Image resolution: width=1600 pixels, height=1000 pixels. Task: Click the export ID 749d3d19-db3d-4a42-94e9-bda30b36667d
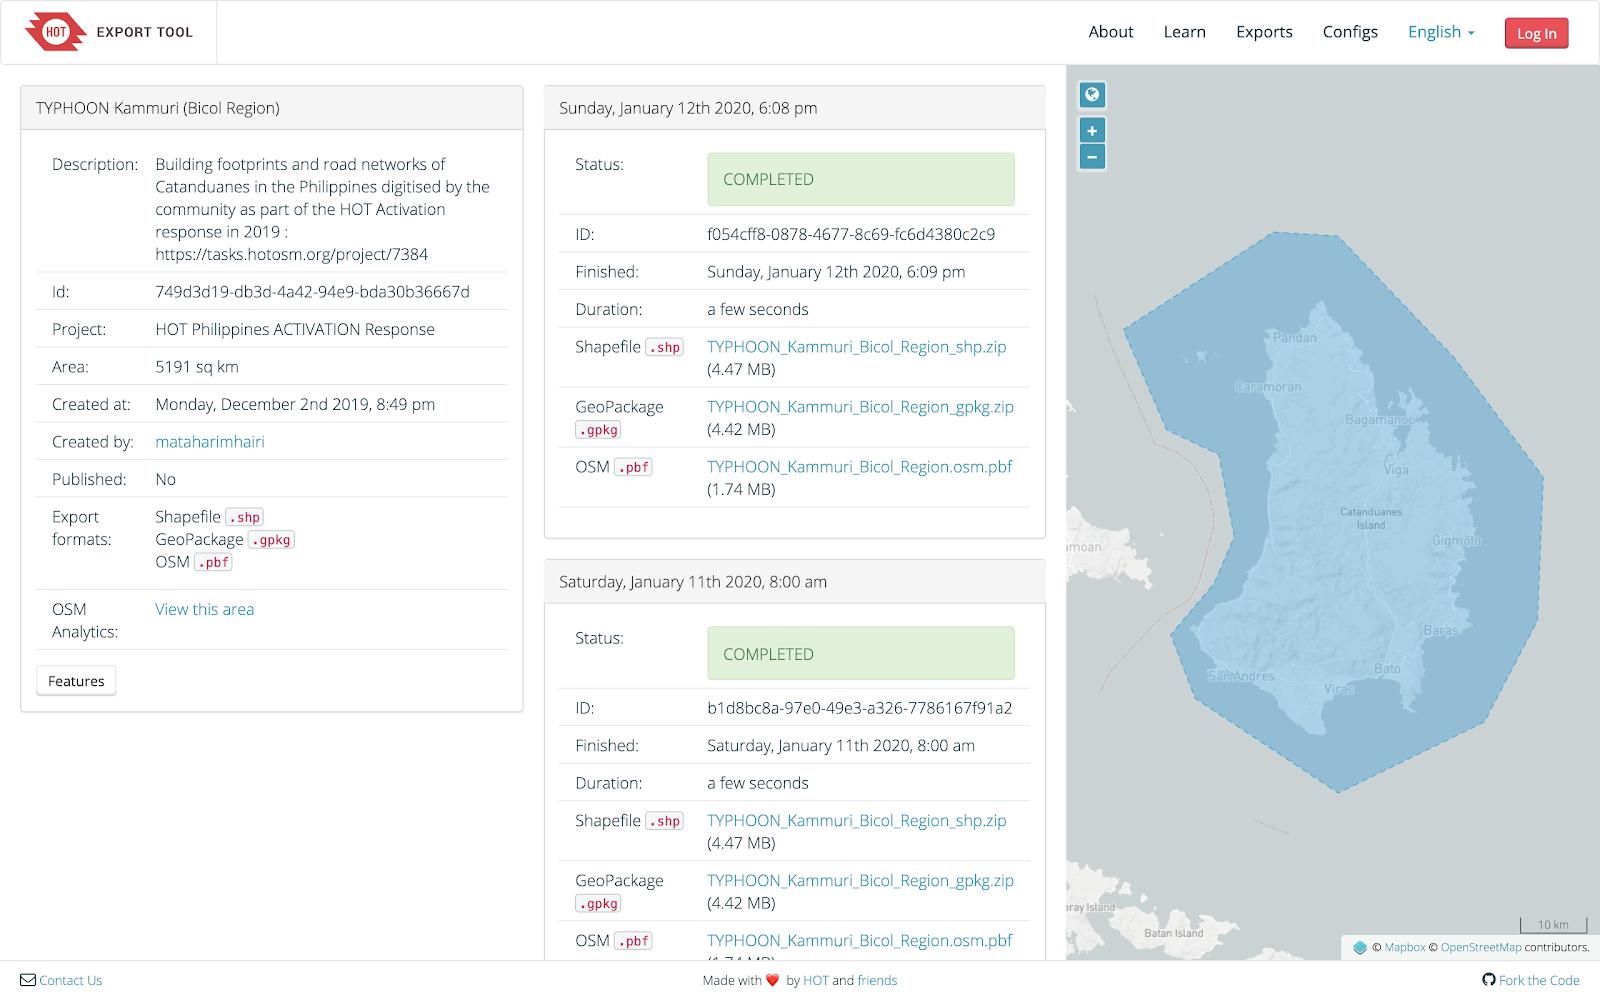point(312,292)
